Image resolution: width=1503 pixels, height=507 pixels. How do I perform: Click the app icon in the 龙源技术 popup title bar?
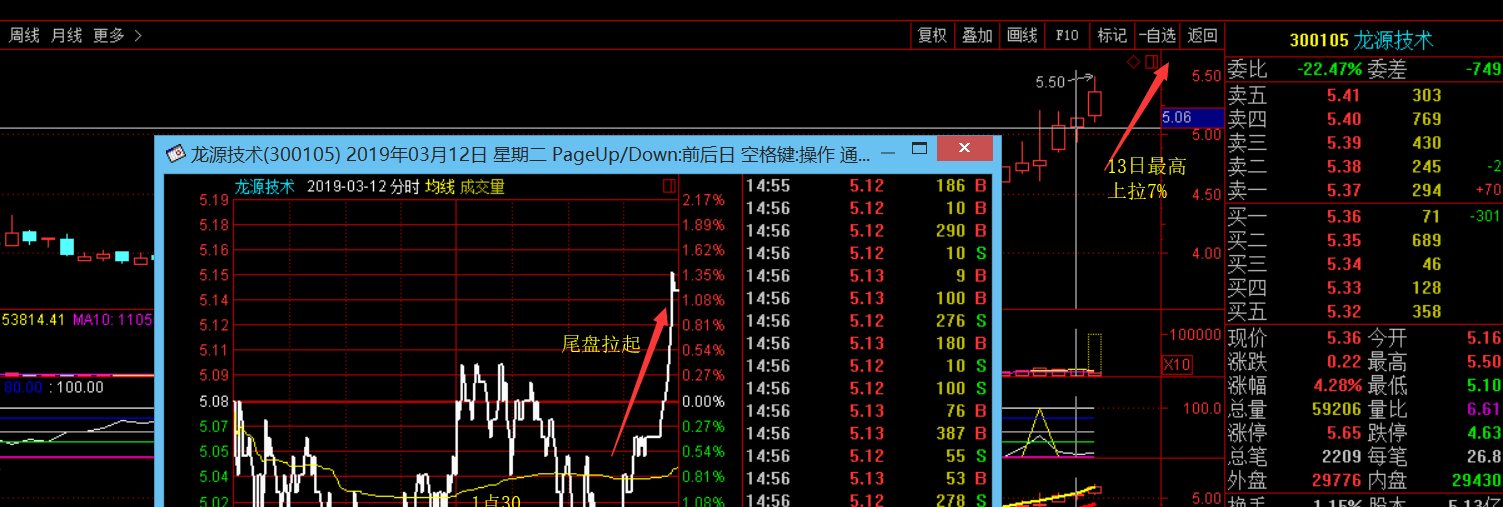(x=176, y=153)
